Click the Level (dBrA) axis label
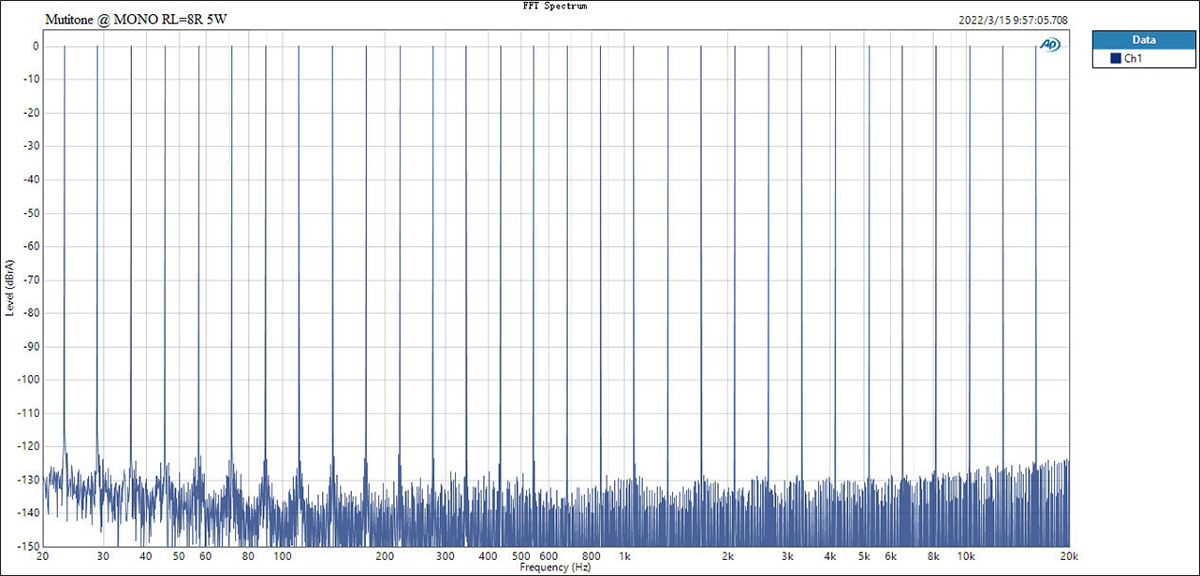Image resolution: width=1200 pixels, height=576 pixels. coord(9,287)
